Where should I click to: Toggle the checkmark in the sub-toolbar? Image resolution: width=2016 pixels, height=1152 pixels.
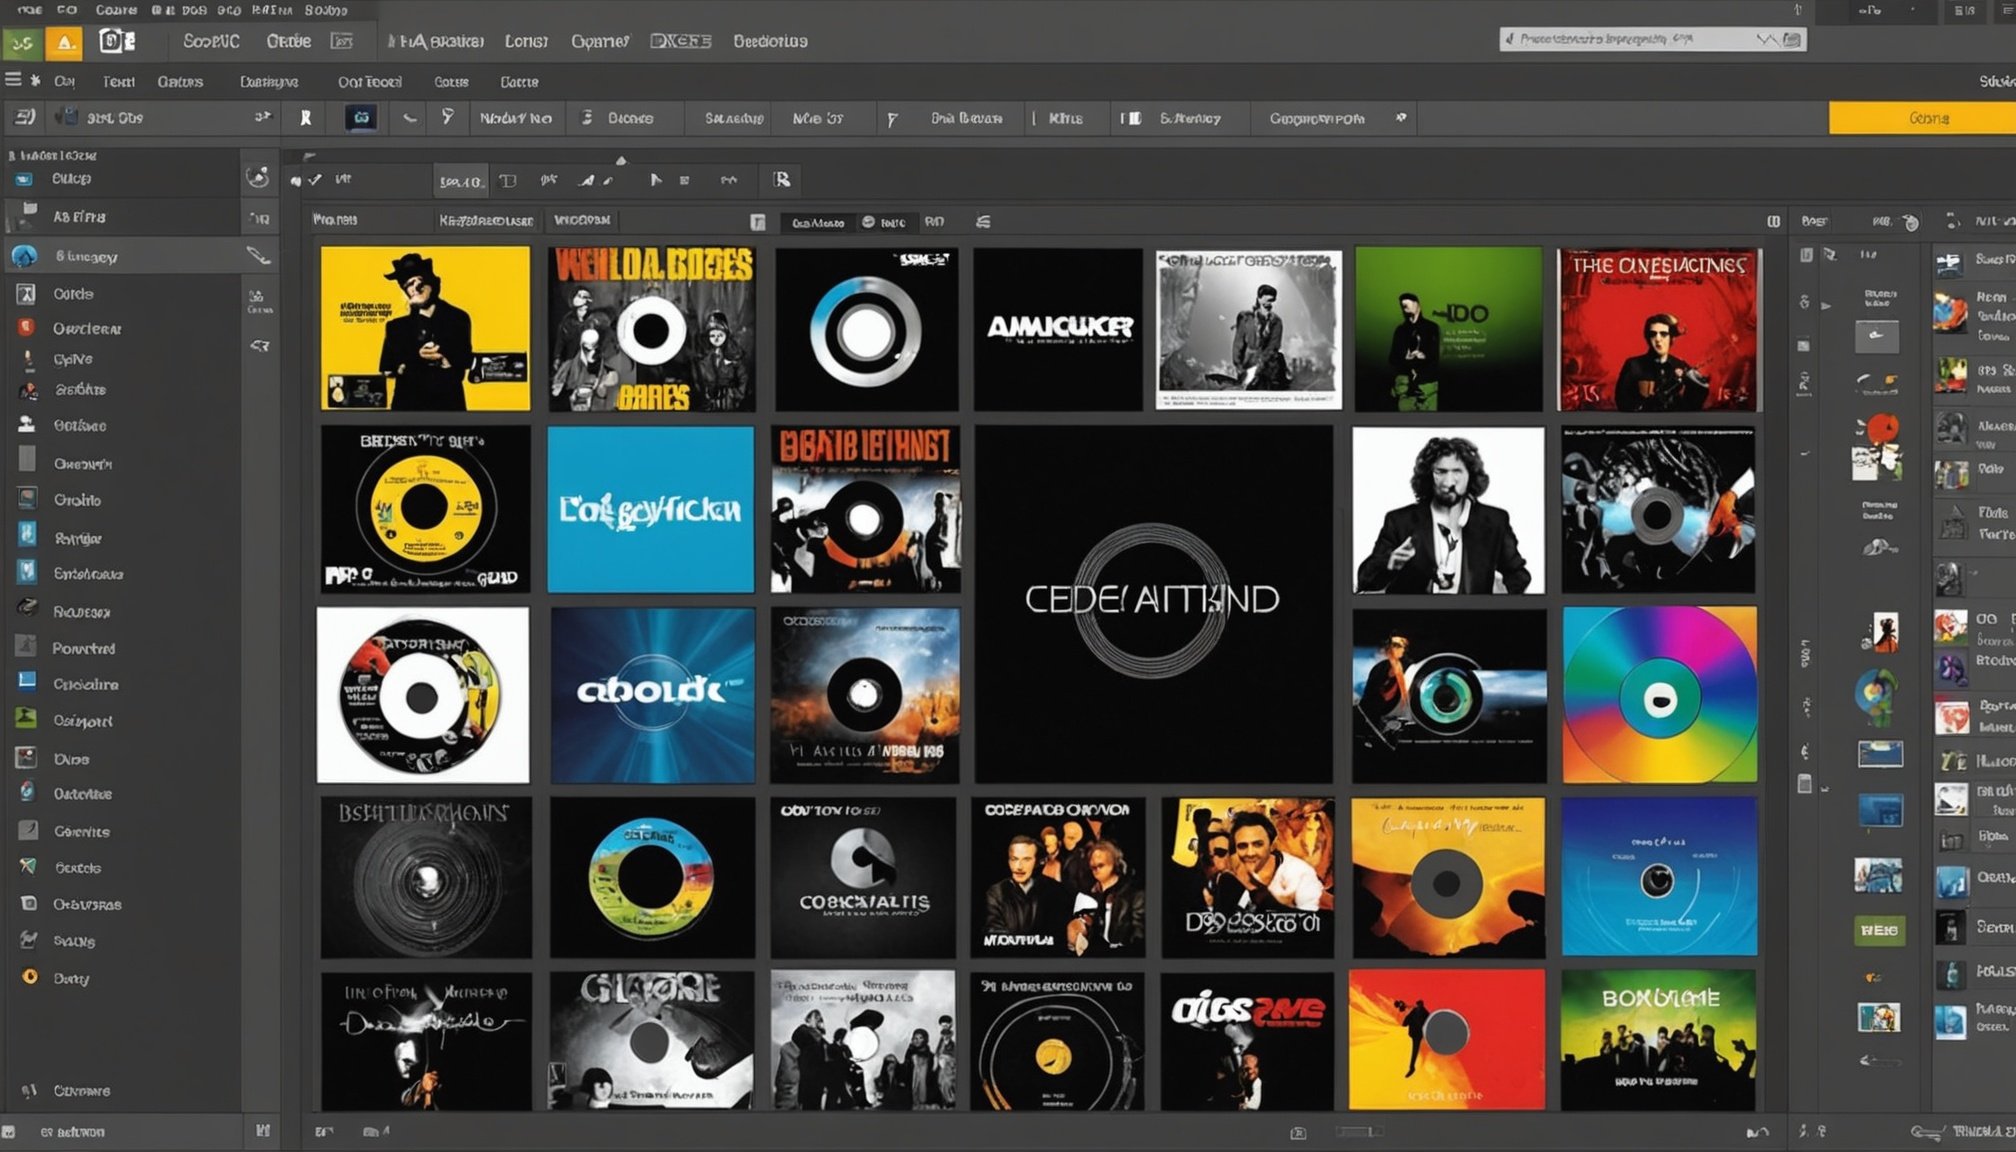point(315,180)
